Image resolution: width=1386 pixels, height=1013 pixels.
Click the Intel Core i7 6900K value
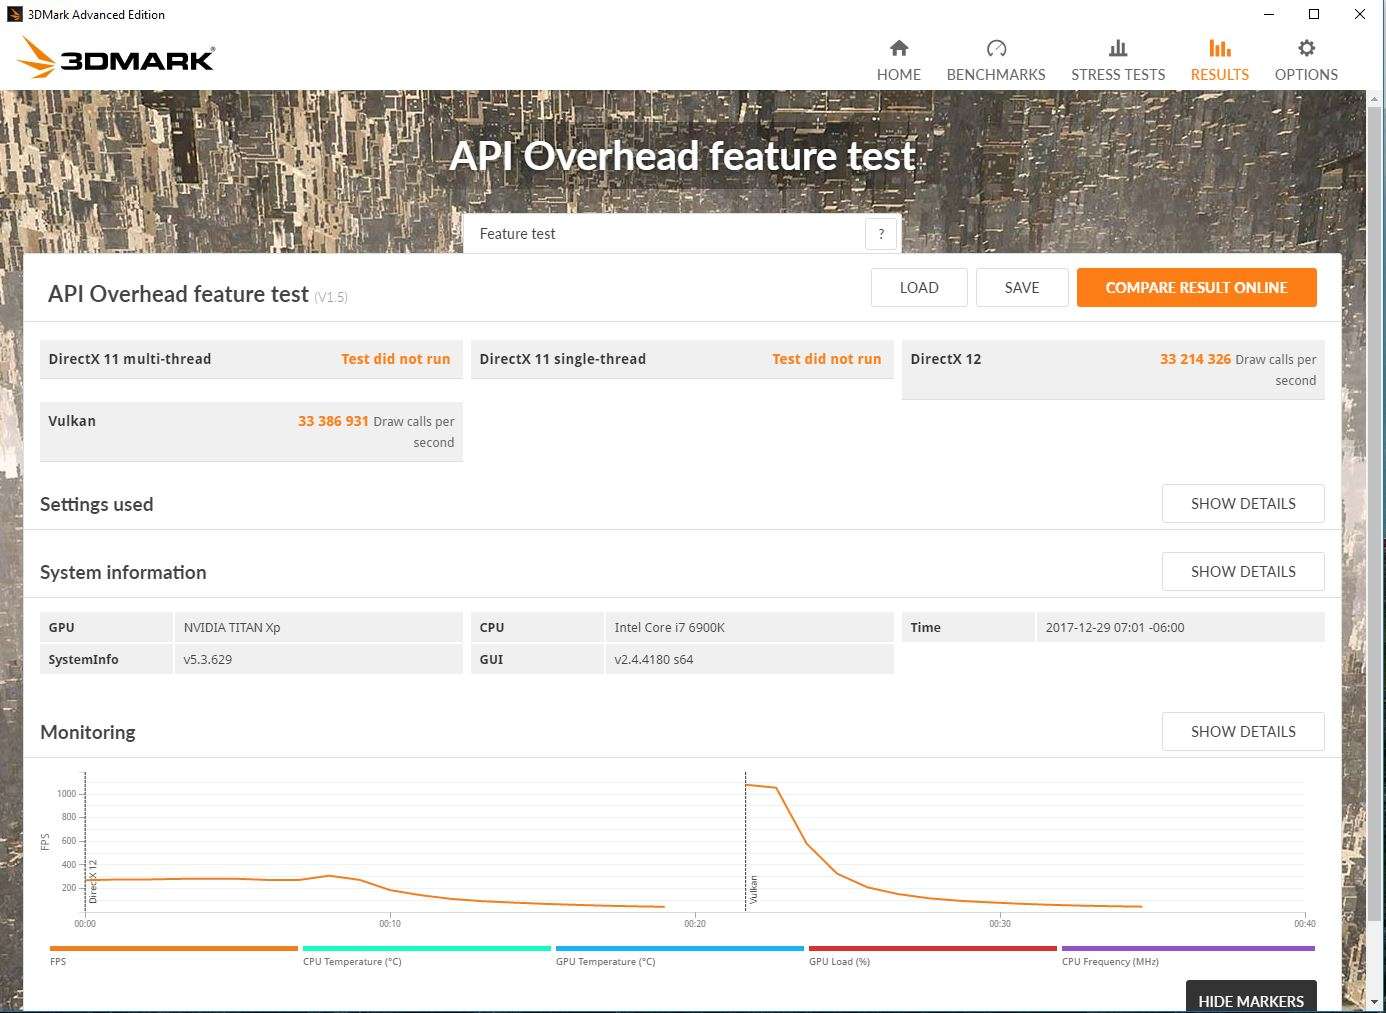(669, 627)
